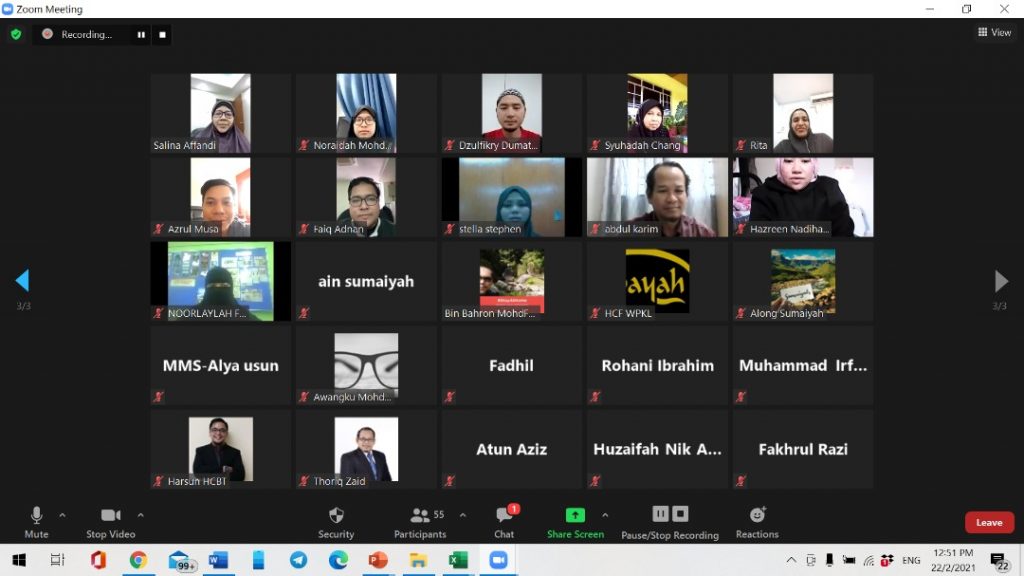
Task: Open the View layout menu
Action: click(x=994, y=33)
